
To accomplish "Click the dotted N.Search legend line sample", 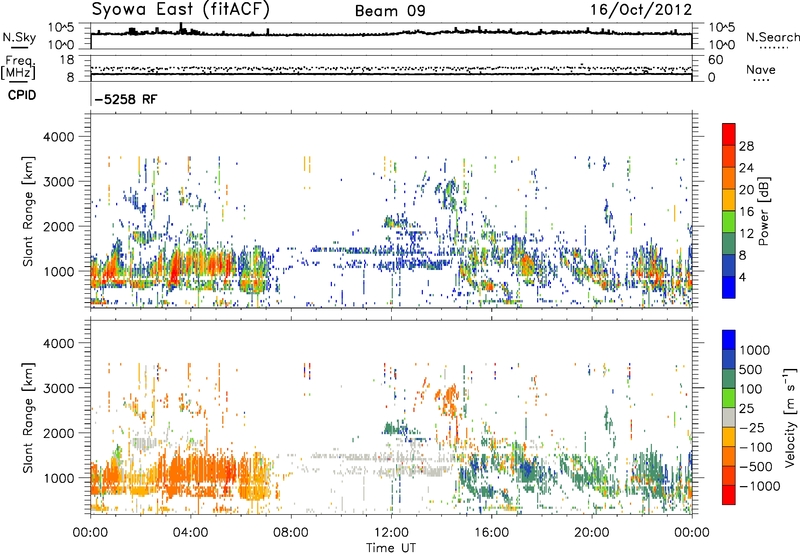I will click(773, 48).
